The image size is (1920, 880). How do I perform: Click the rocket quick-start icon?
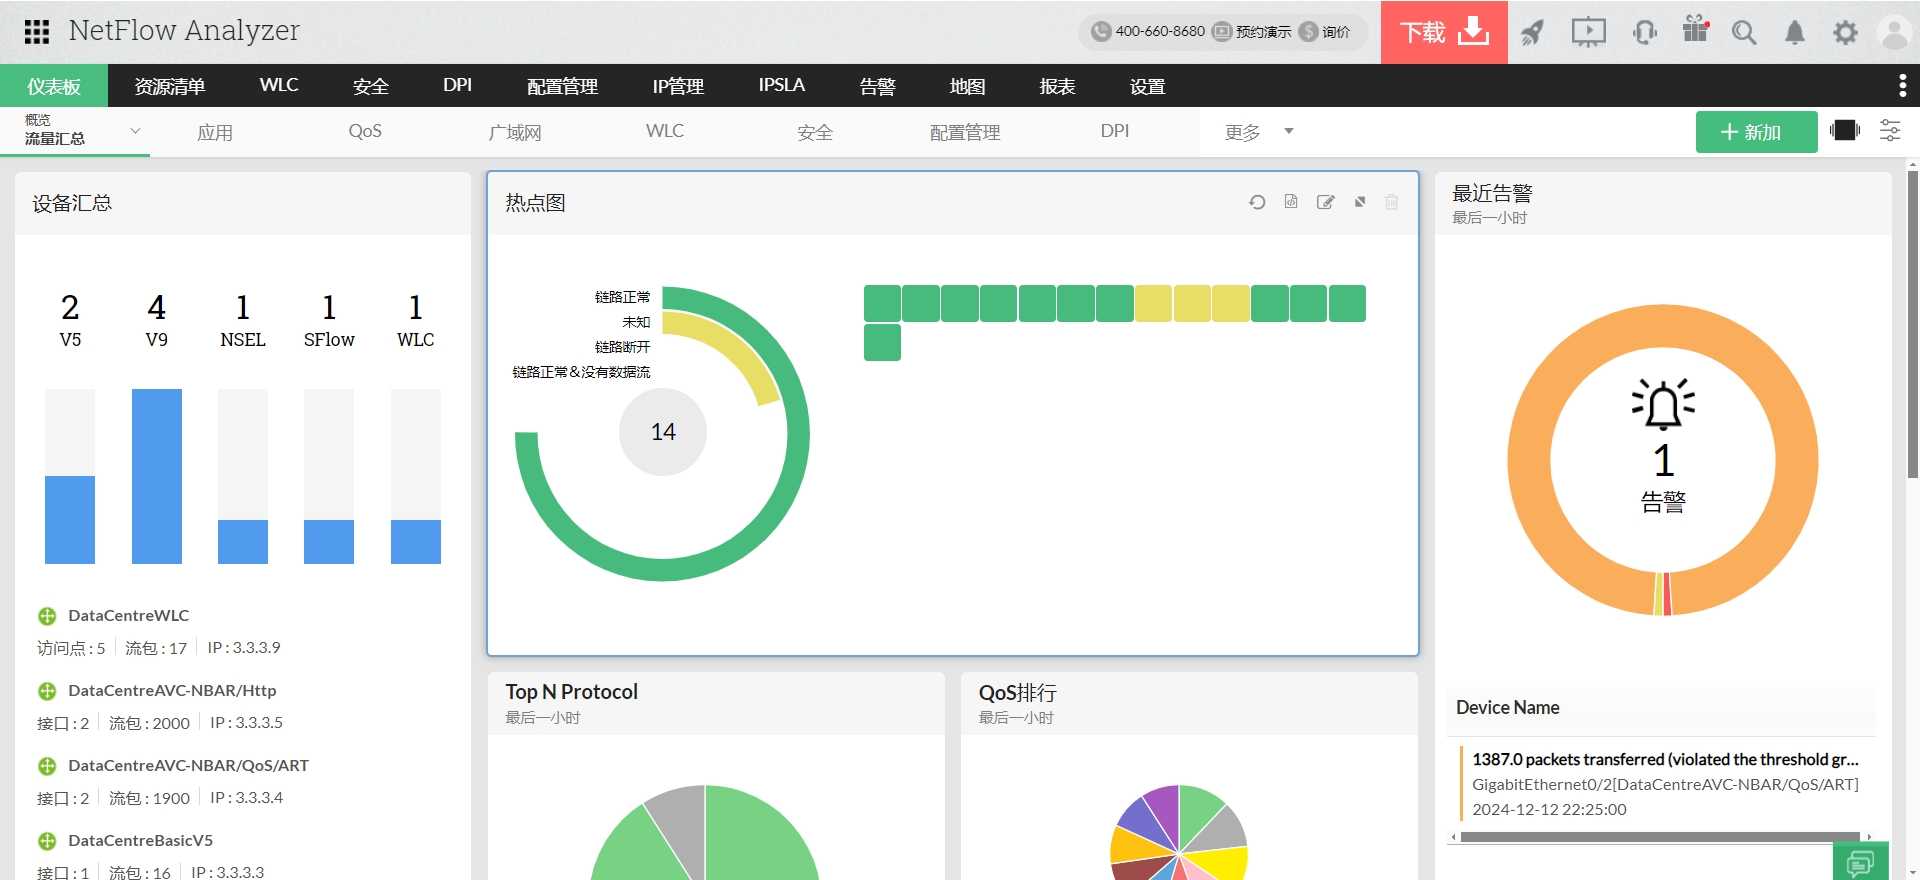coord(1532,32)
